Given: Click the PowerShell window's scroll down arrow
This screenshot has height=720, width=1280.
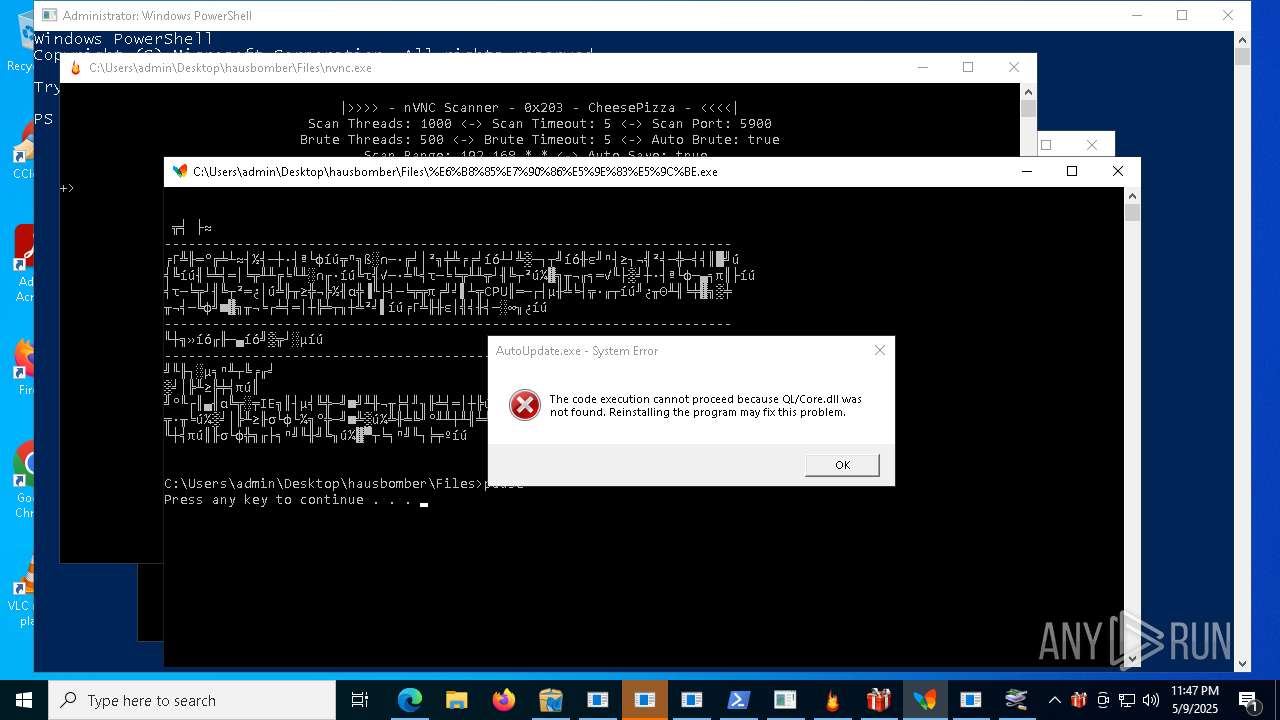Looking at the screenshot, I should coord(1242,663).
